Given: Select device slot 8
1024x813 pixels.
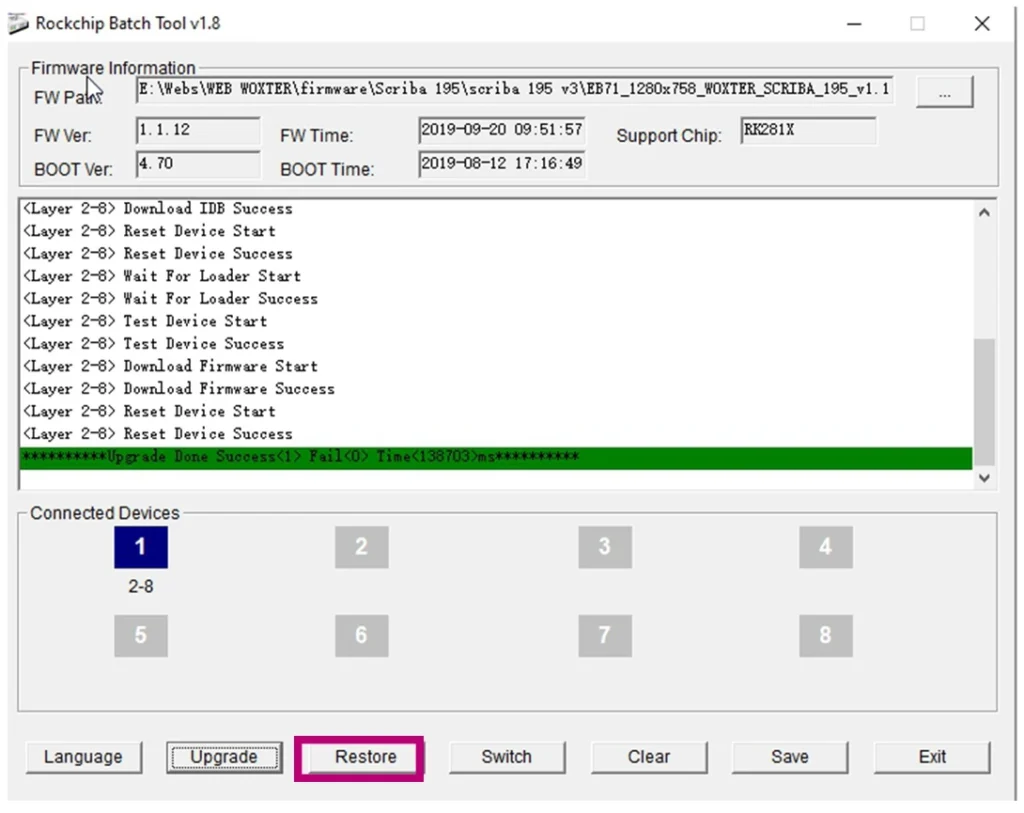Looking at the screenshot, I should coord(825,635).
